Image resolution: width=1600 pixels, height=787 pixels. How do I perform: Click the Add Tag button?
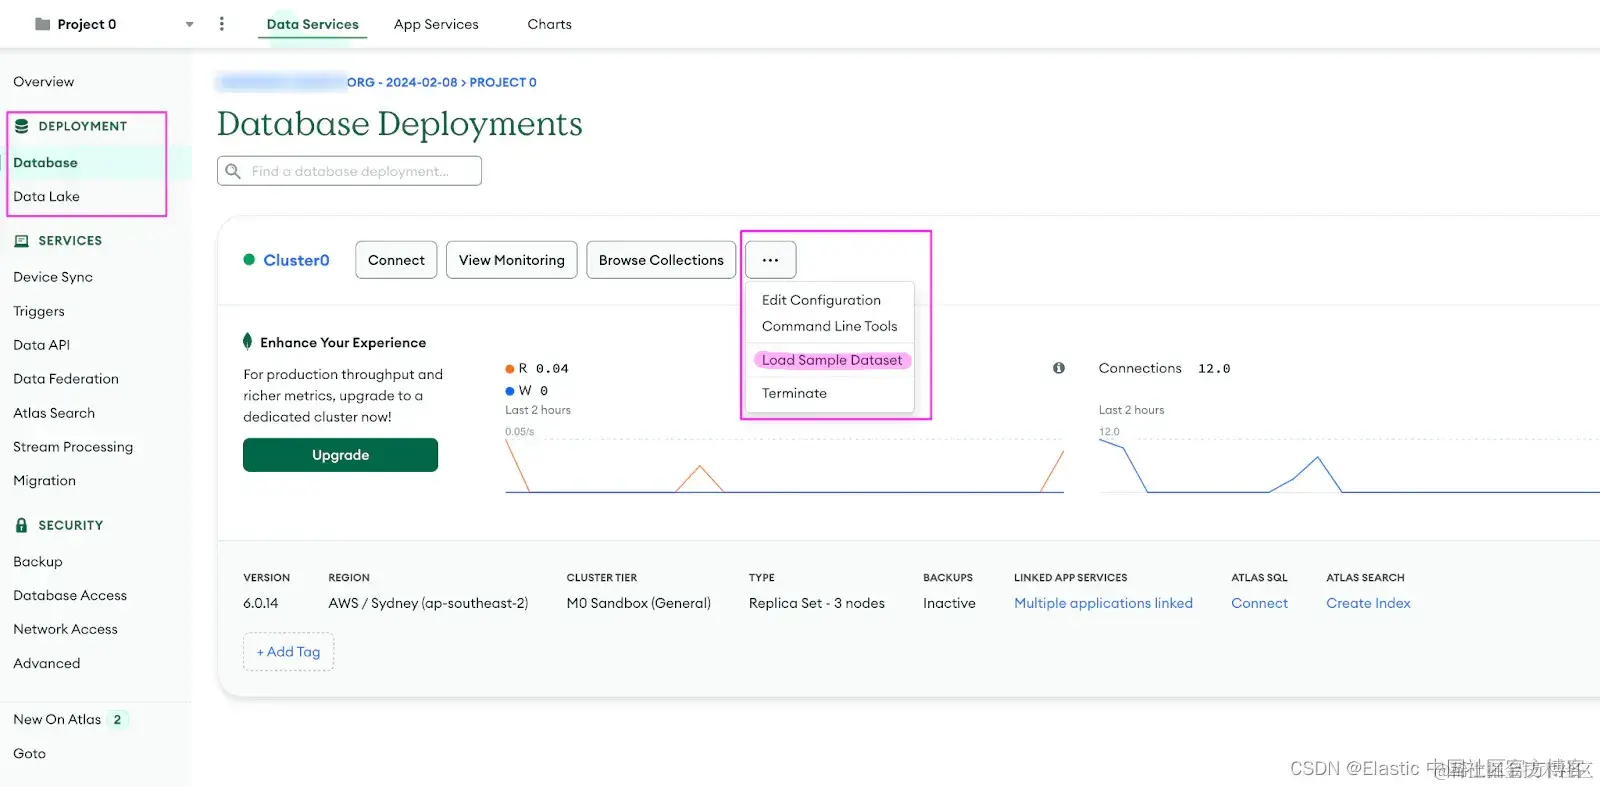[288, 652]
